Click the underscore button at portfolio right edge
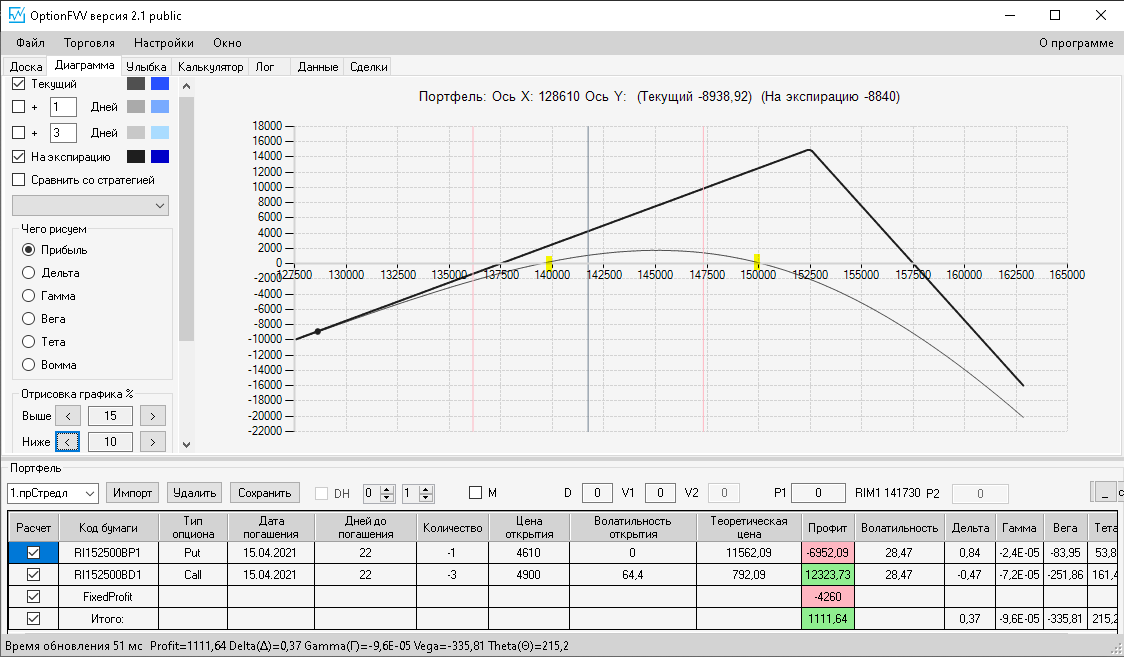 click(1104, 492)
